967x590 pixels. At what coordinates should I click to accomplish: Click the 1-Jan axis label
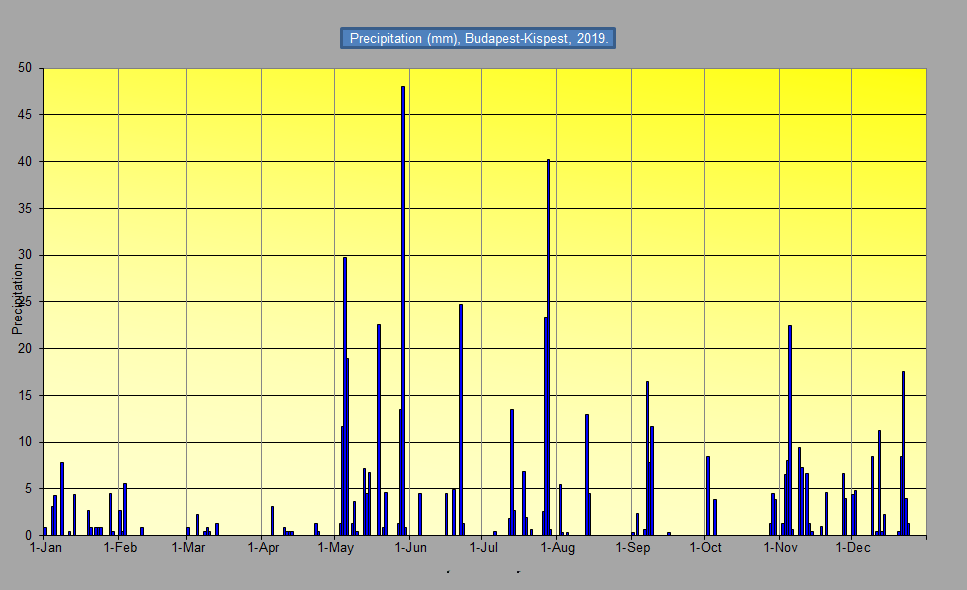[x=46, y=547]
